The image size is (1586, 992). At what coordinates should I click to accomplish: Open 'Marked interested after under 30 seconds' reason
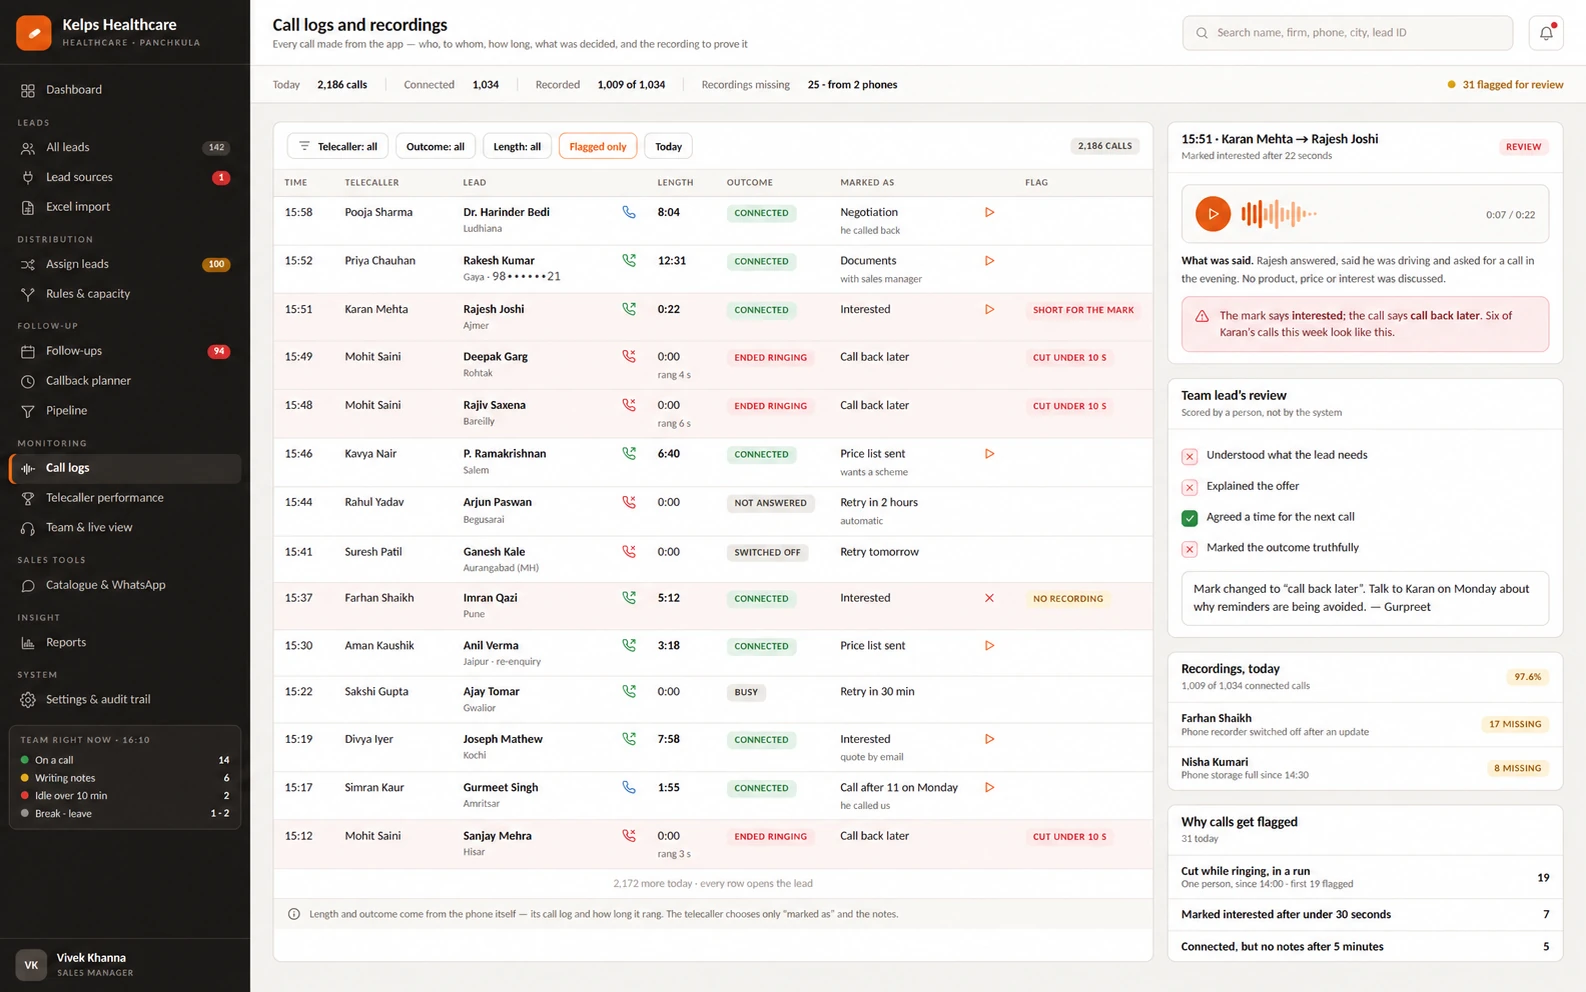[x=1365, y=914]
